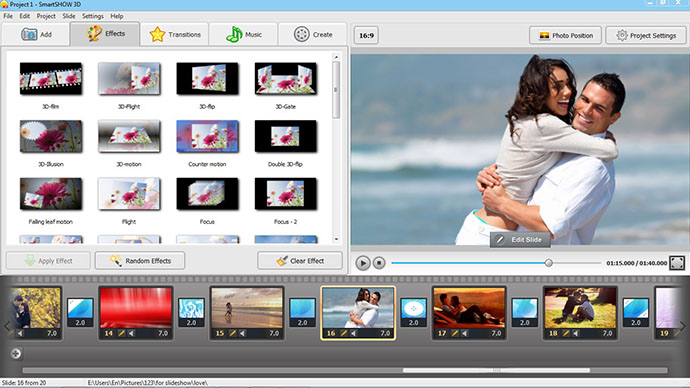Screen dimensions: 690x388
Task: Click timeline right navigation arrow
Action: pyautogui.click(x=683, y=326)
